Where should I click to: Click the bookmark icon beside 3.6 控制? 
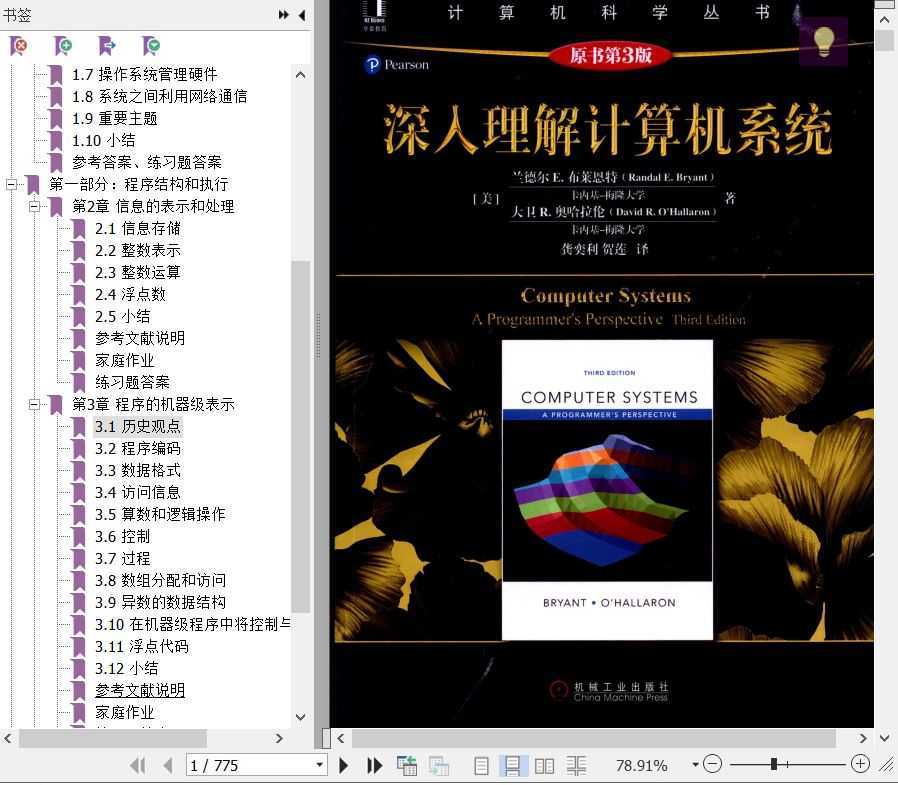79,537
